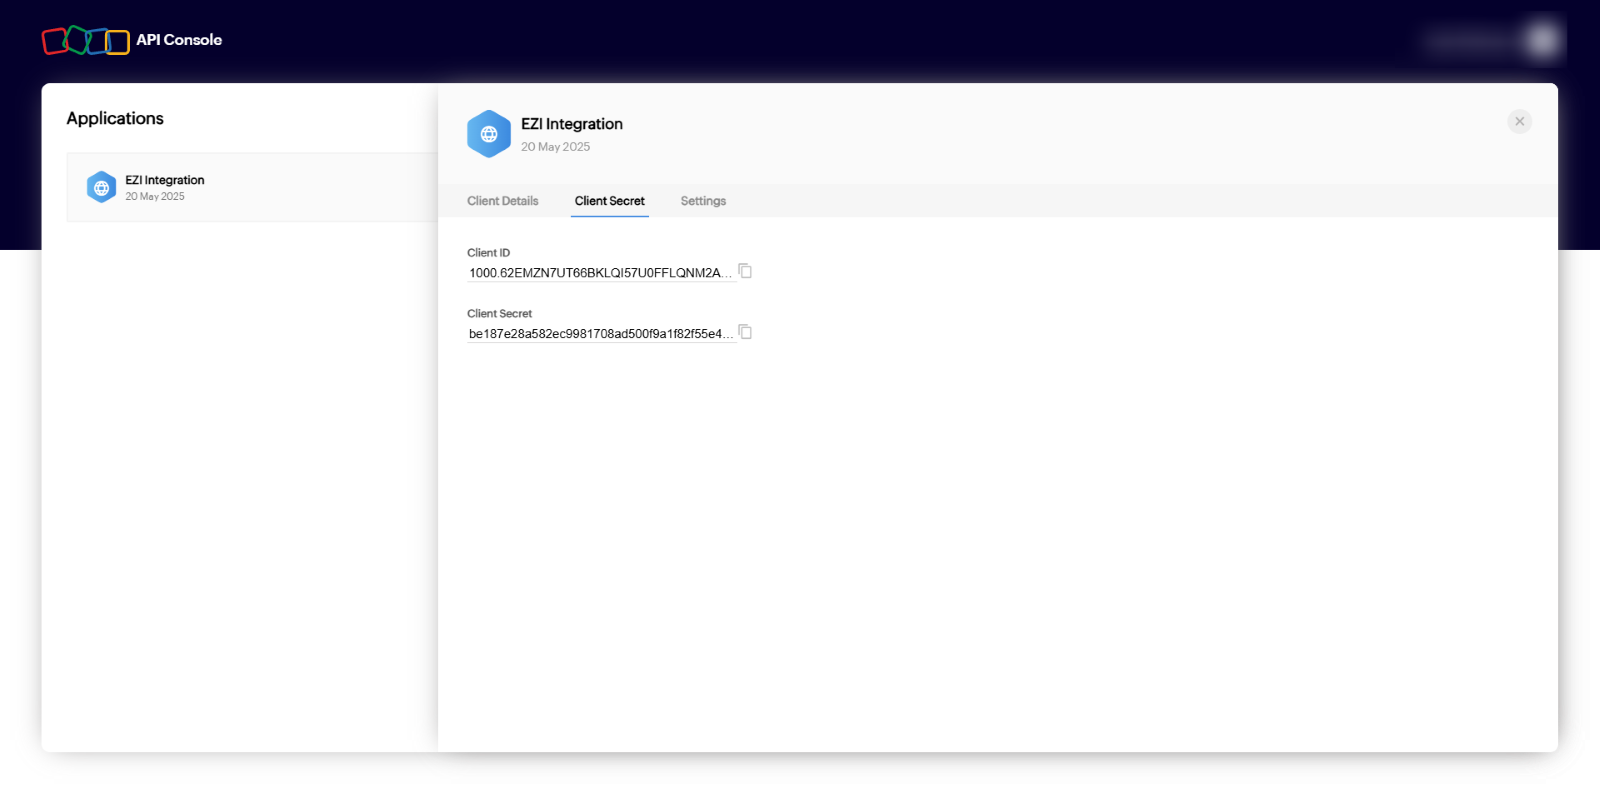Copy the Client ID to clipboard

click(x=745, y=271)
